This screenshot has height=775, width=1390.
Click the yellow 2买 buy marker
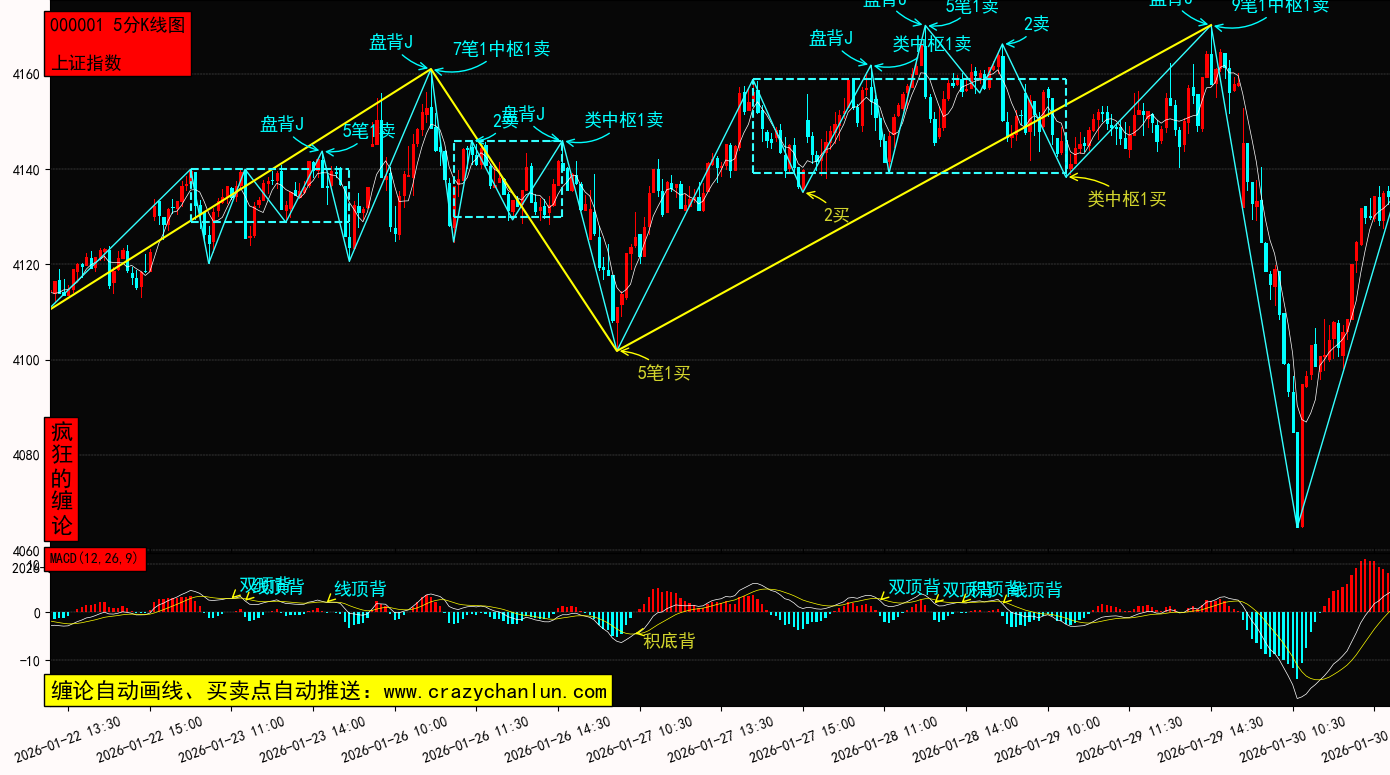click(836, 214)
